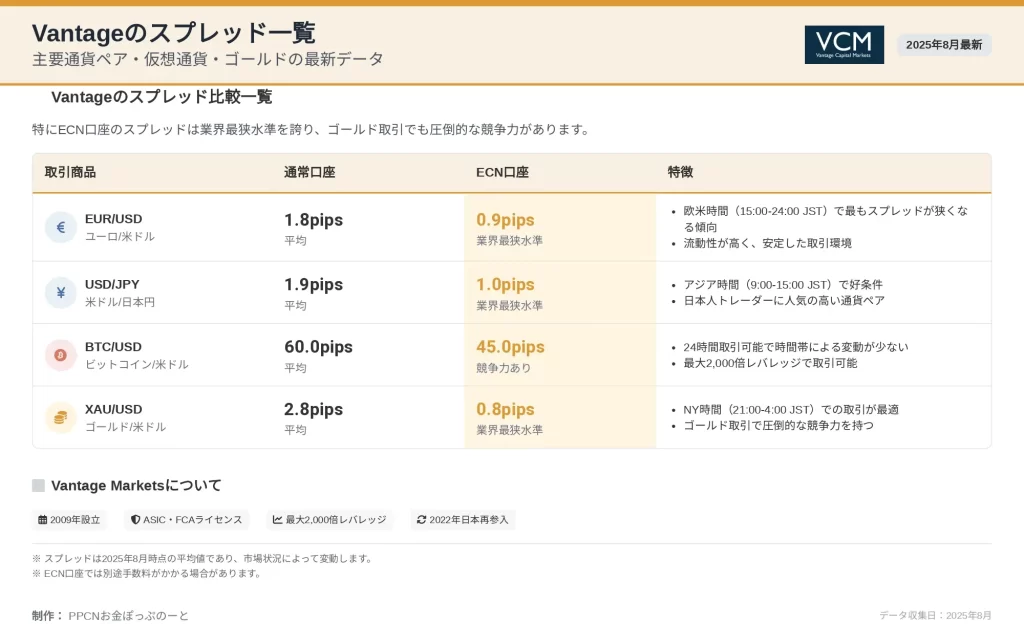The image size is (1024, 624).
Task: Click the 2025年8月最新 badge
Action: pyautogui.click(x=944, y=44)
